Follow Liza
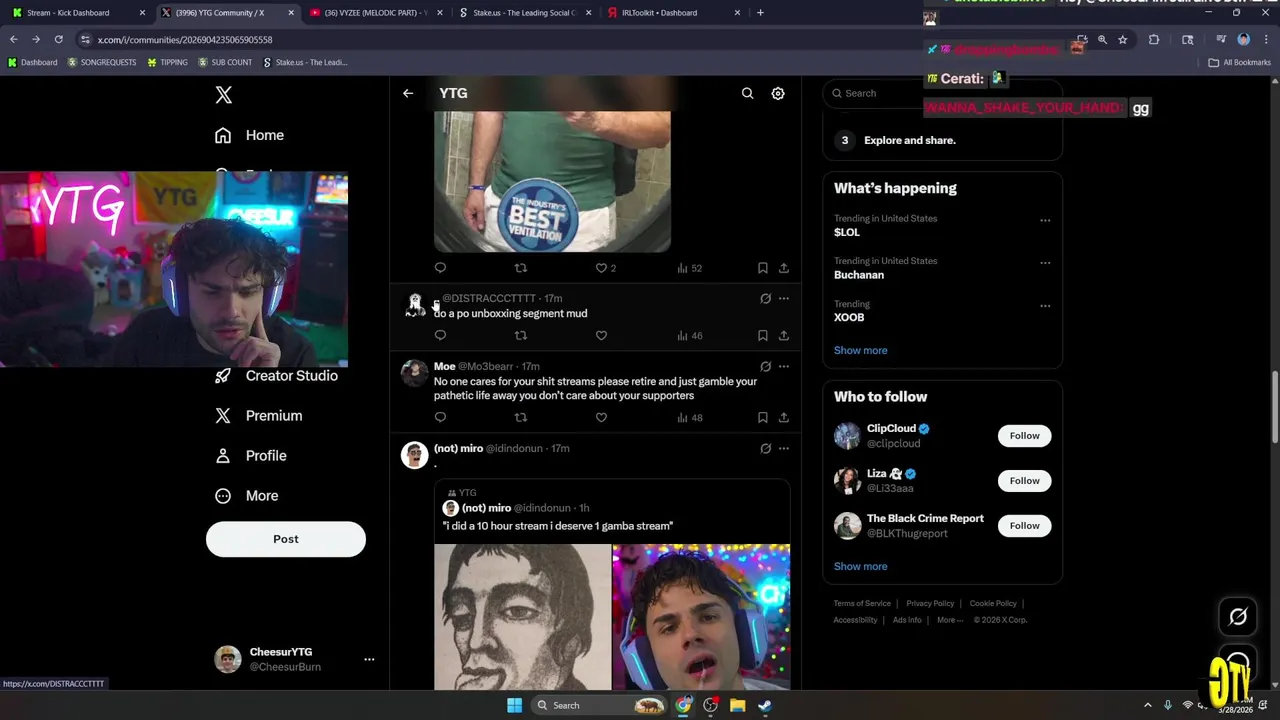 (1024, 481)
